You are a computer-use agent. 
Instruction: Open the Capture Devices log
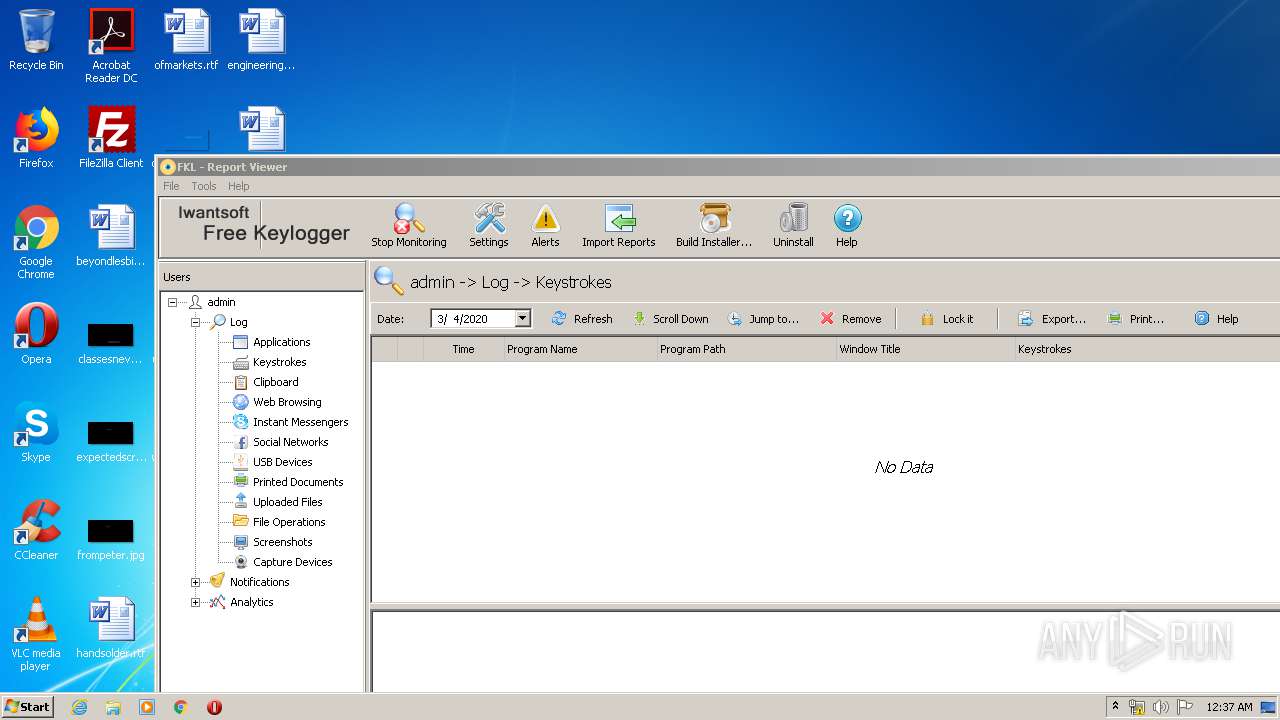[292, 562]
